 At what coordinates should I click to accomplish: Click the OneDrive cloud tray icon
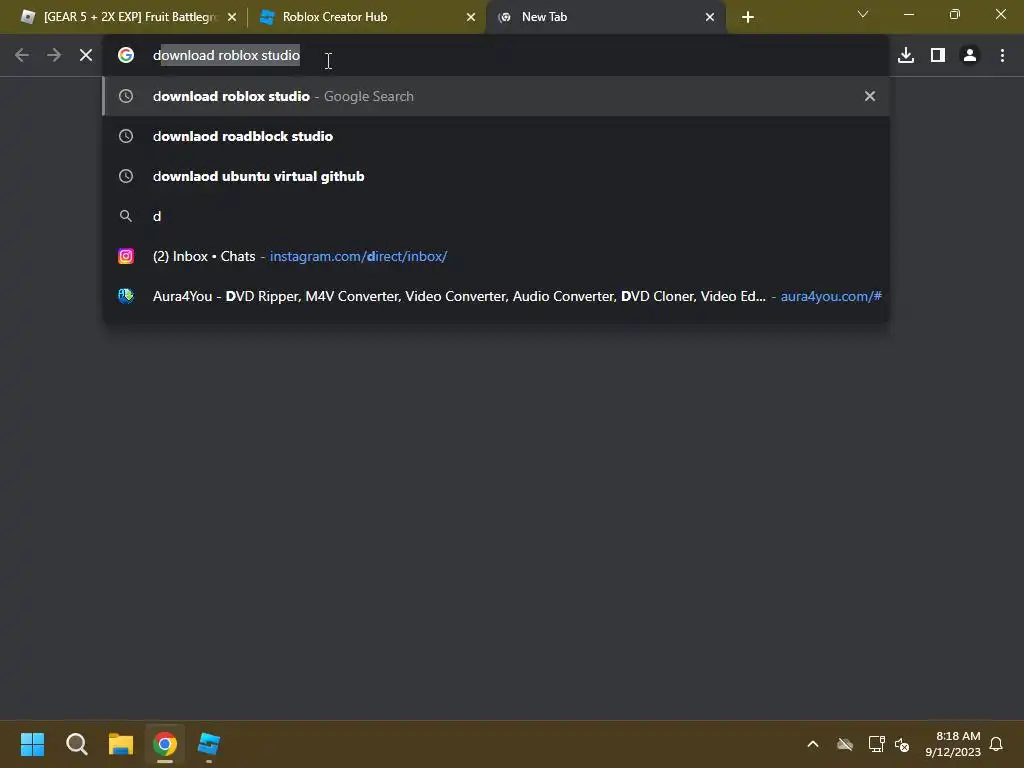click(845, 744)
